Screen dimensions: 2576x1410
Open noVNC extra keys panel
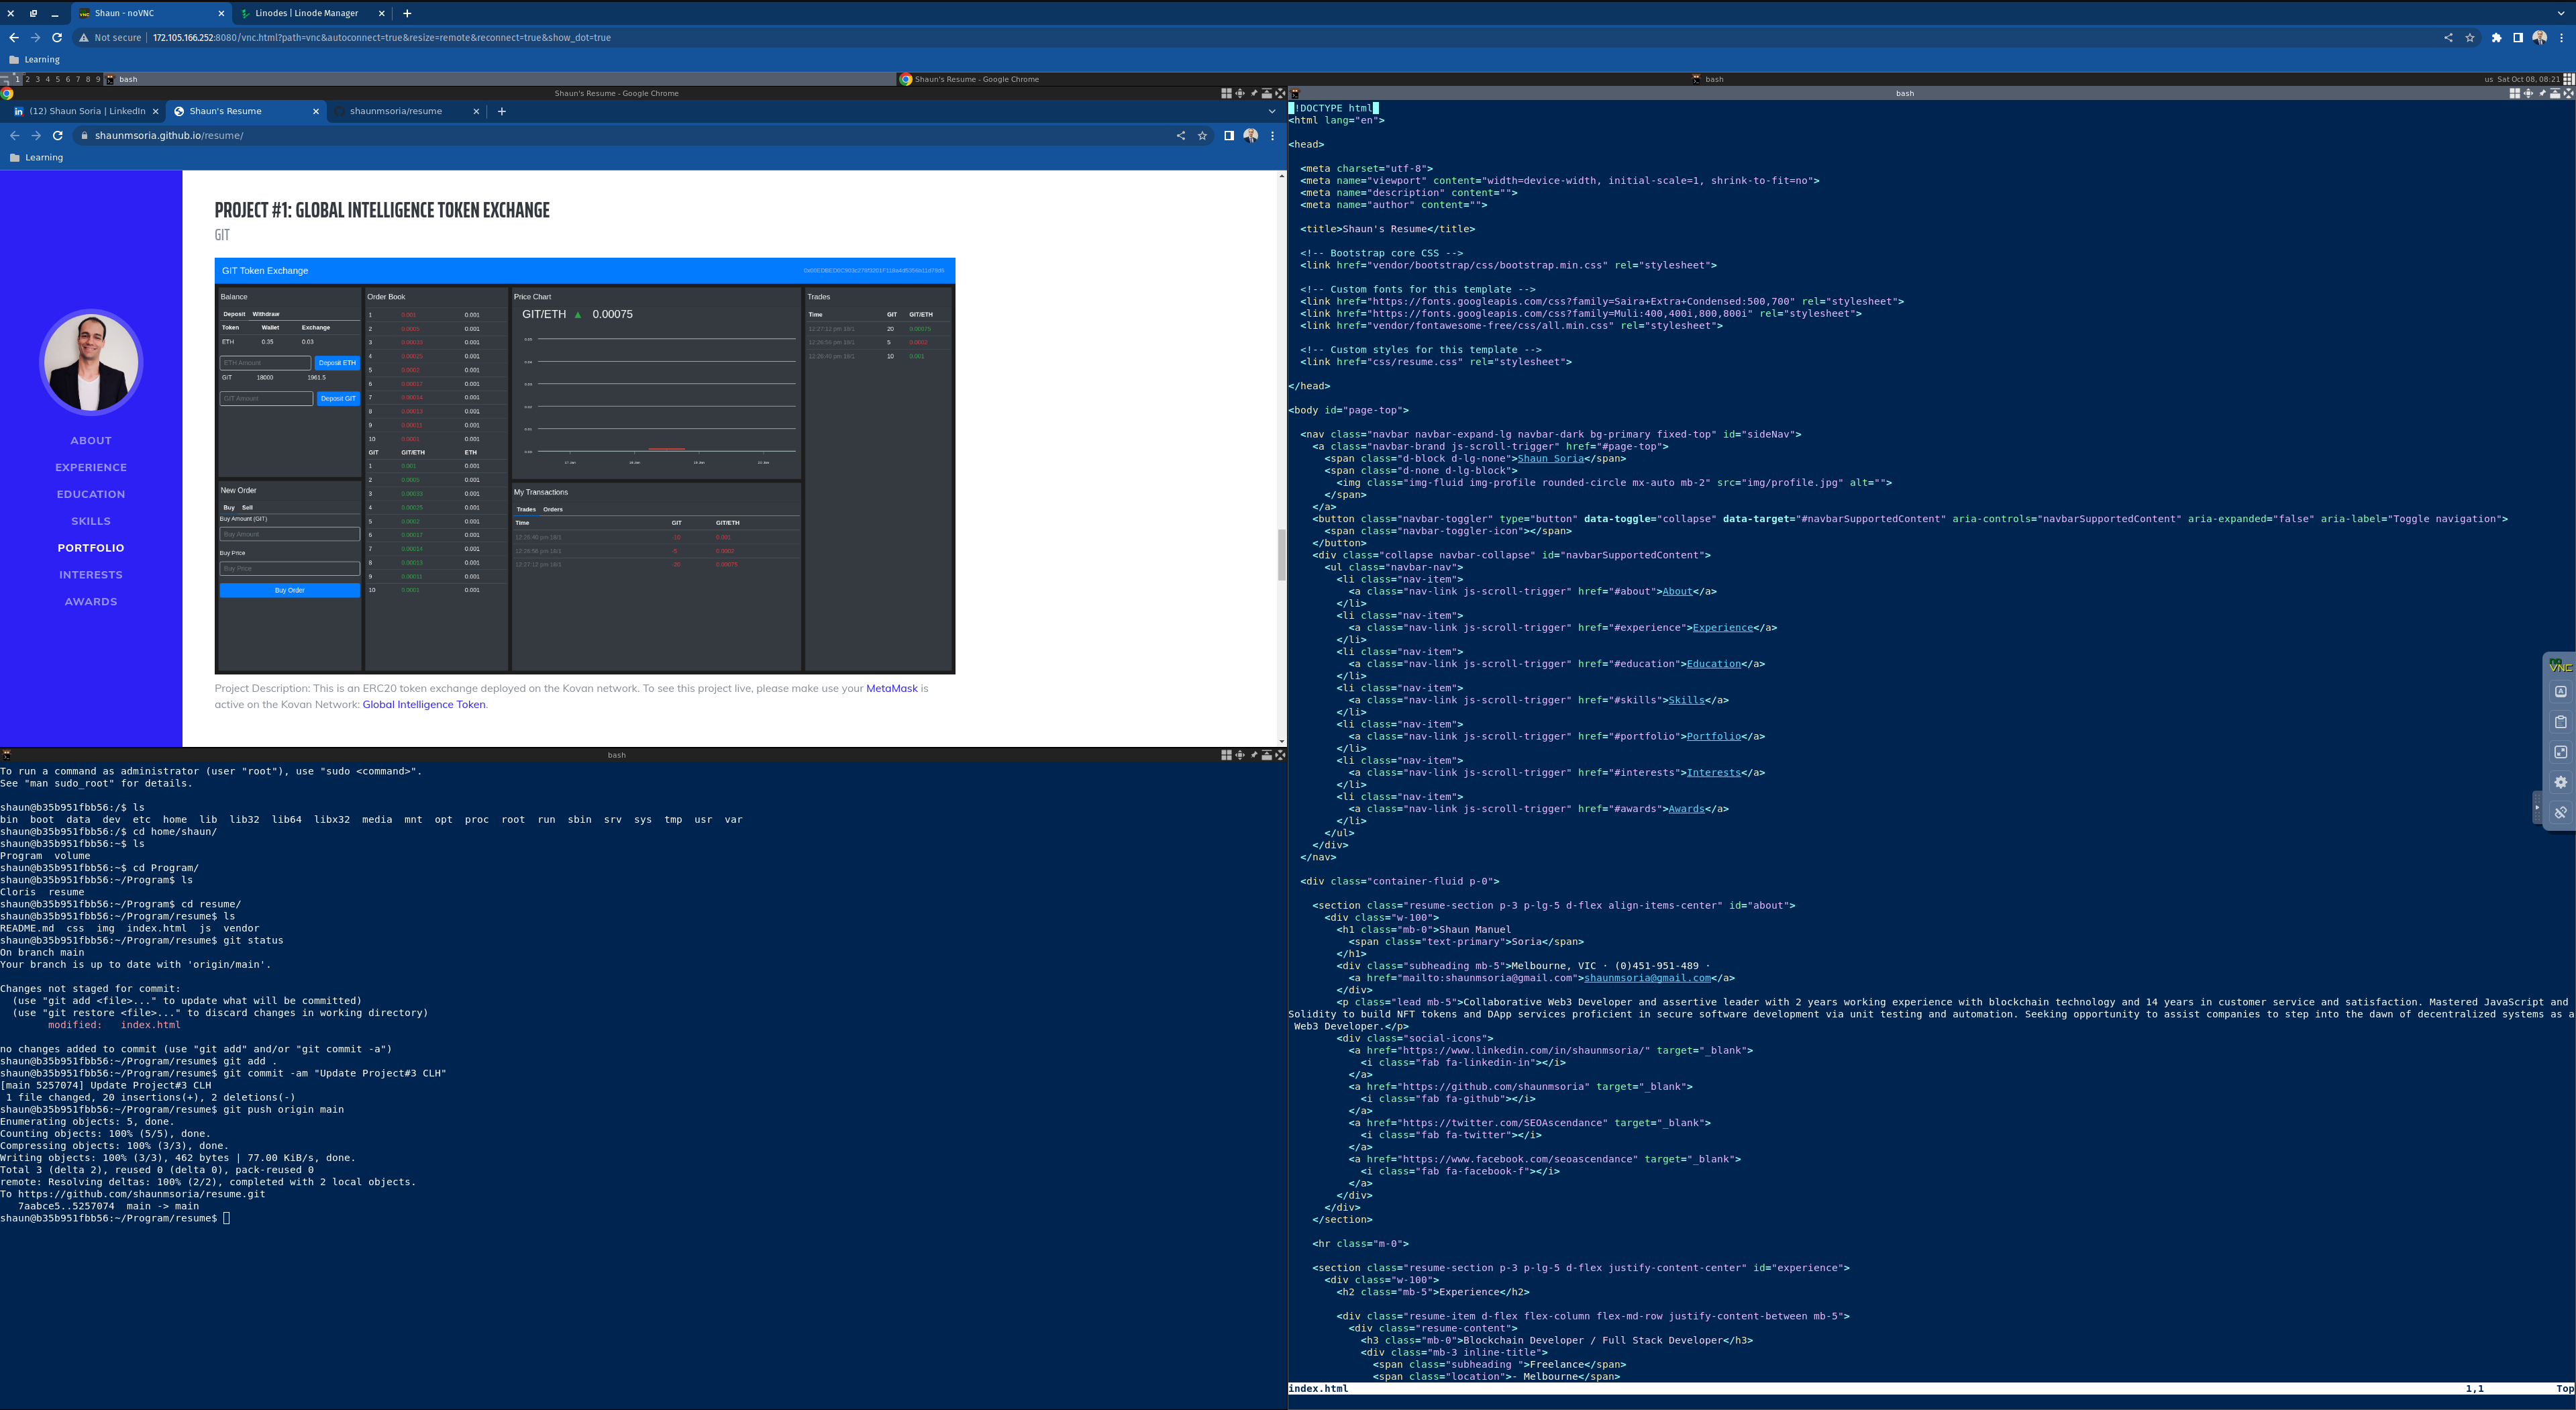2560,692
